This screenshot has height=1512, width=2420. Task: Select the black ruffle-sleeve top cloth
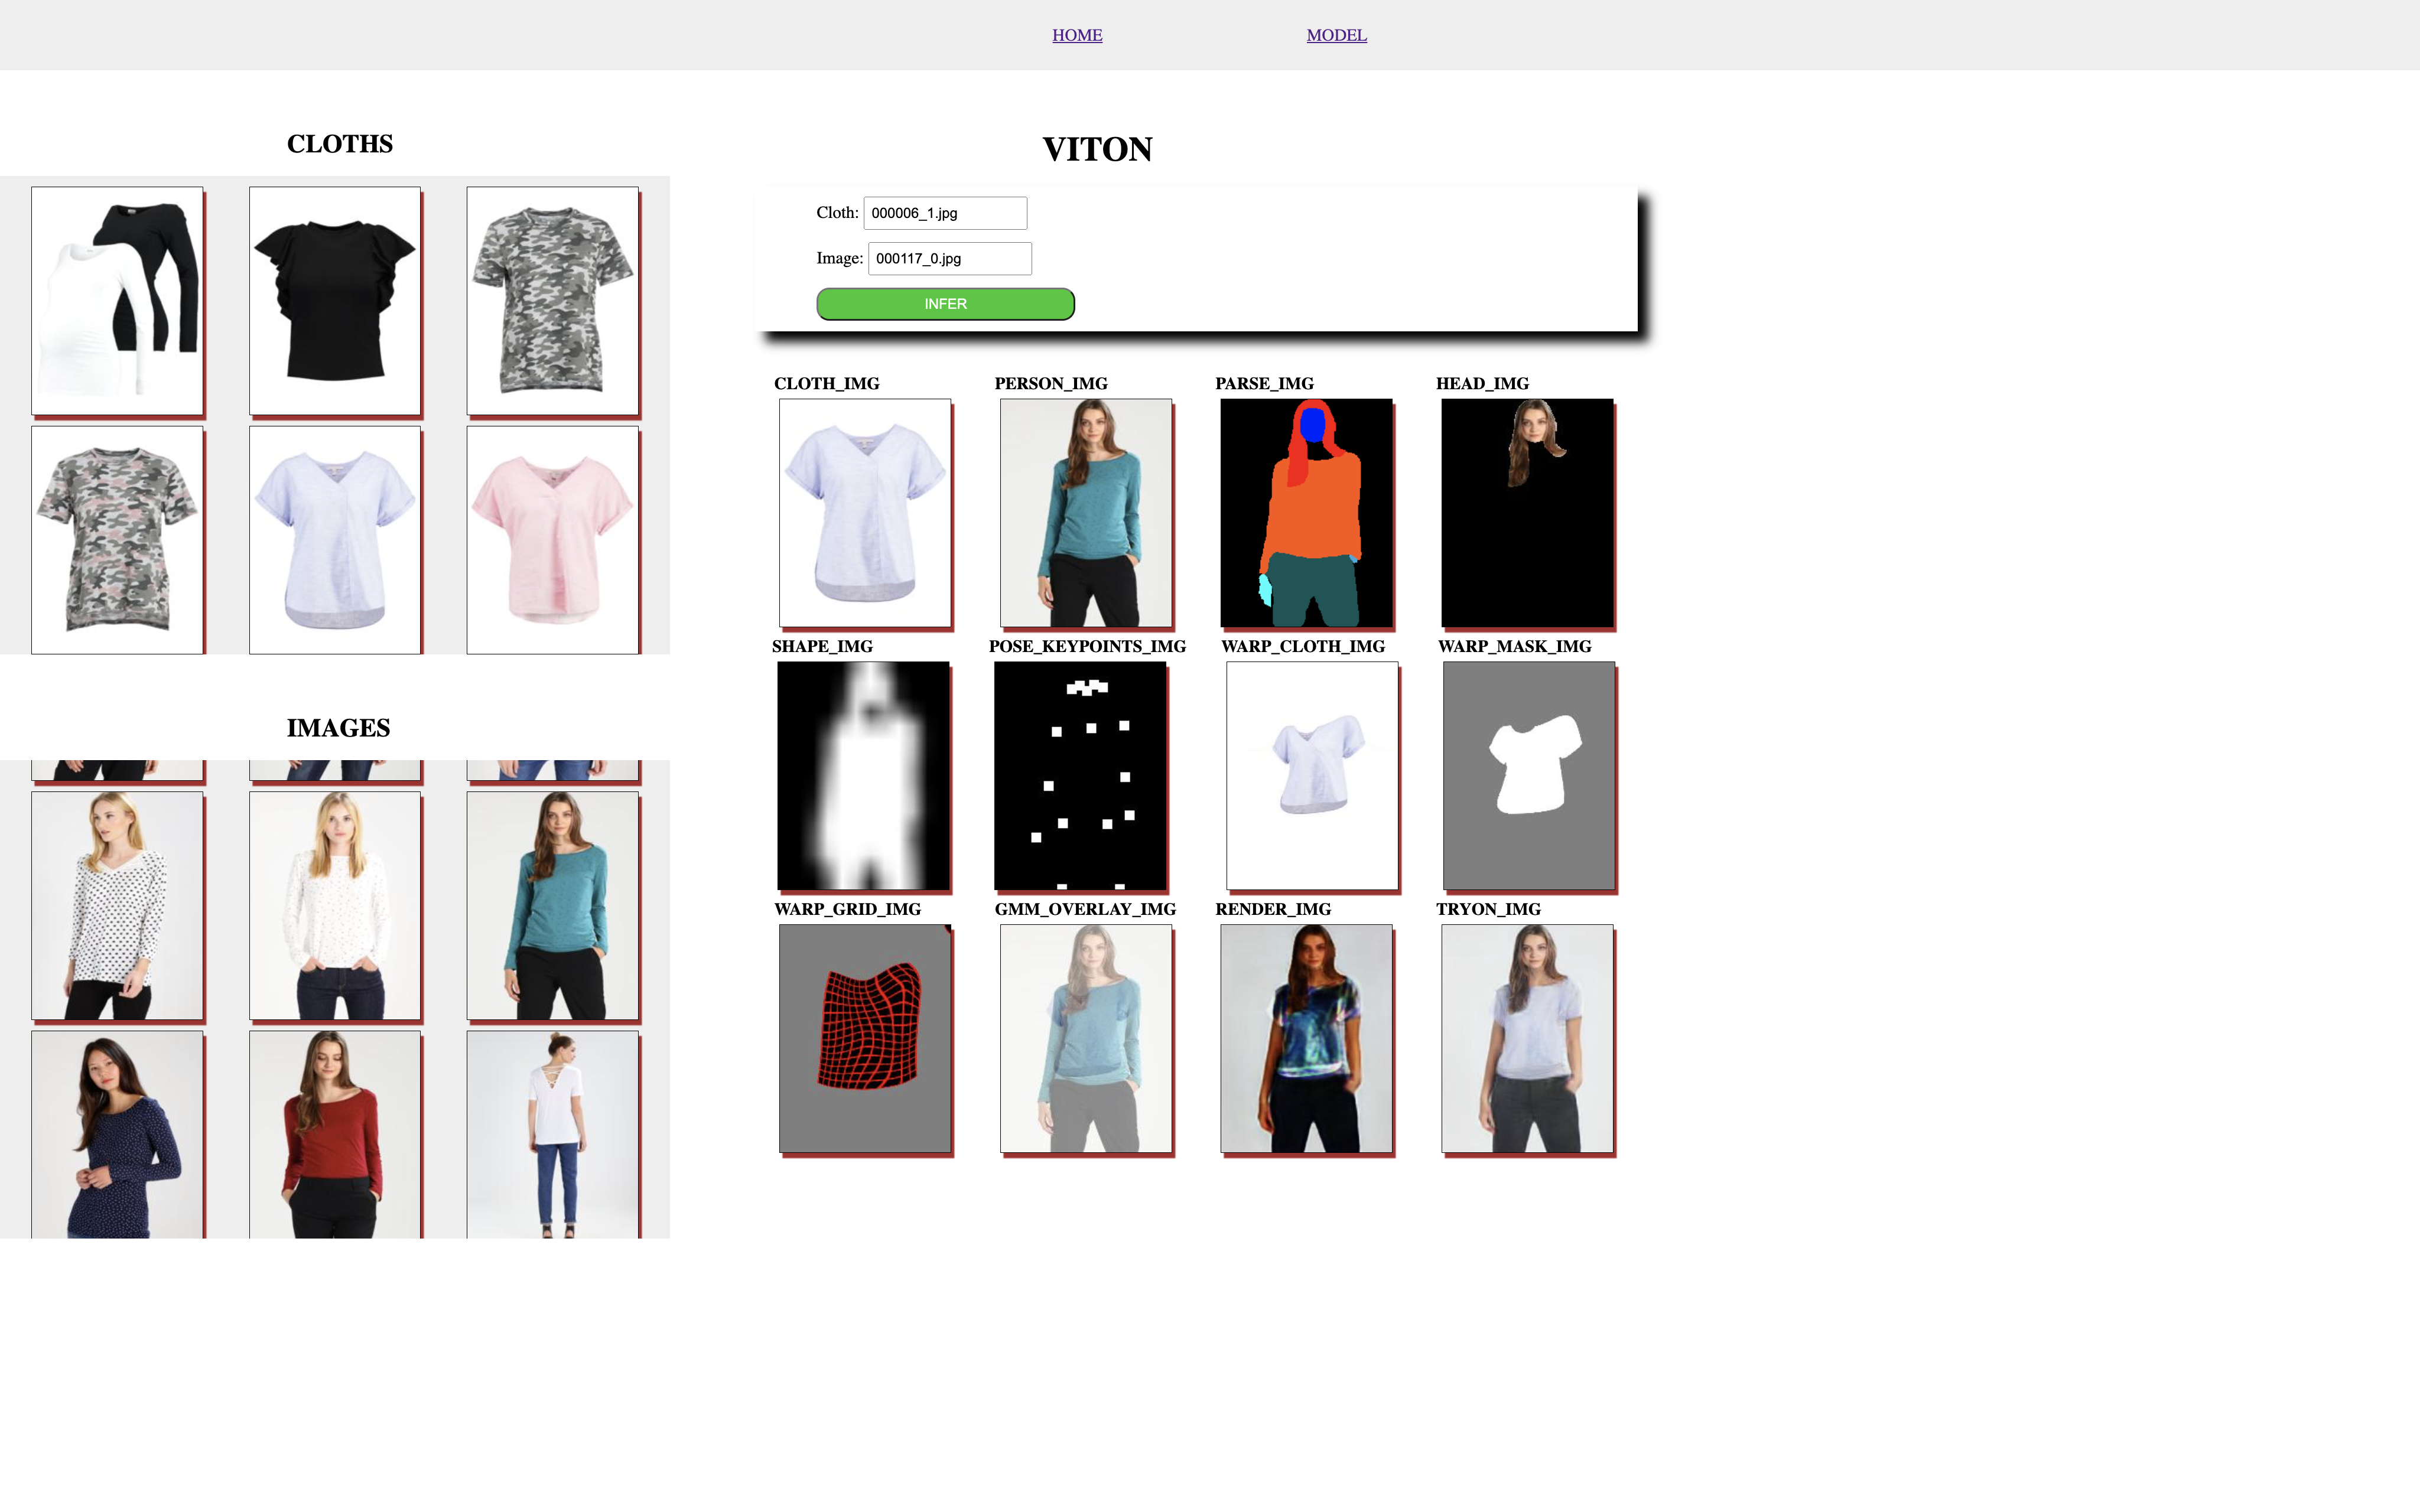(335, 300)
